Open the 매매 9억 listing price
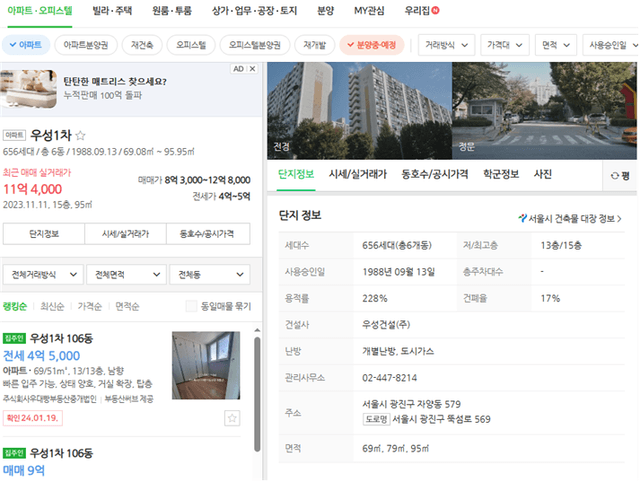 [x=24, y=471]
